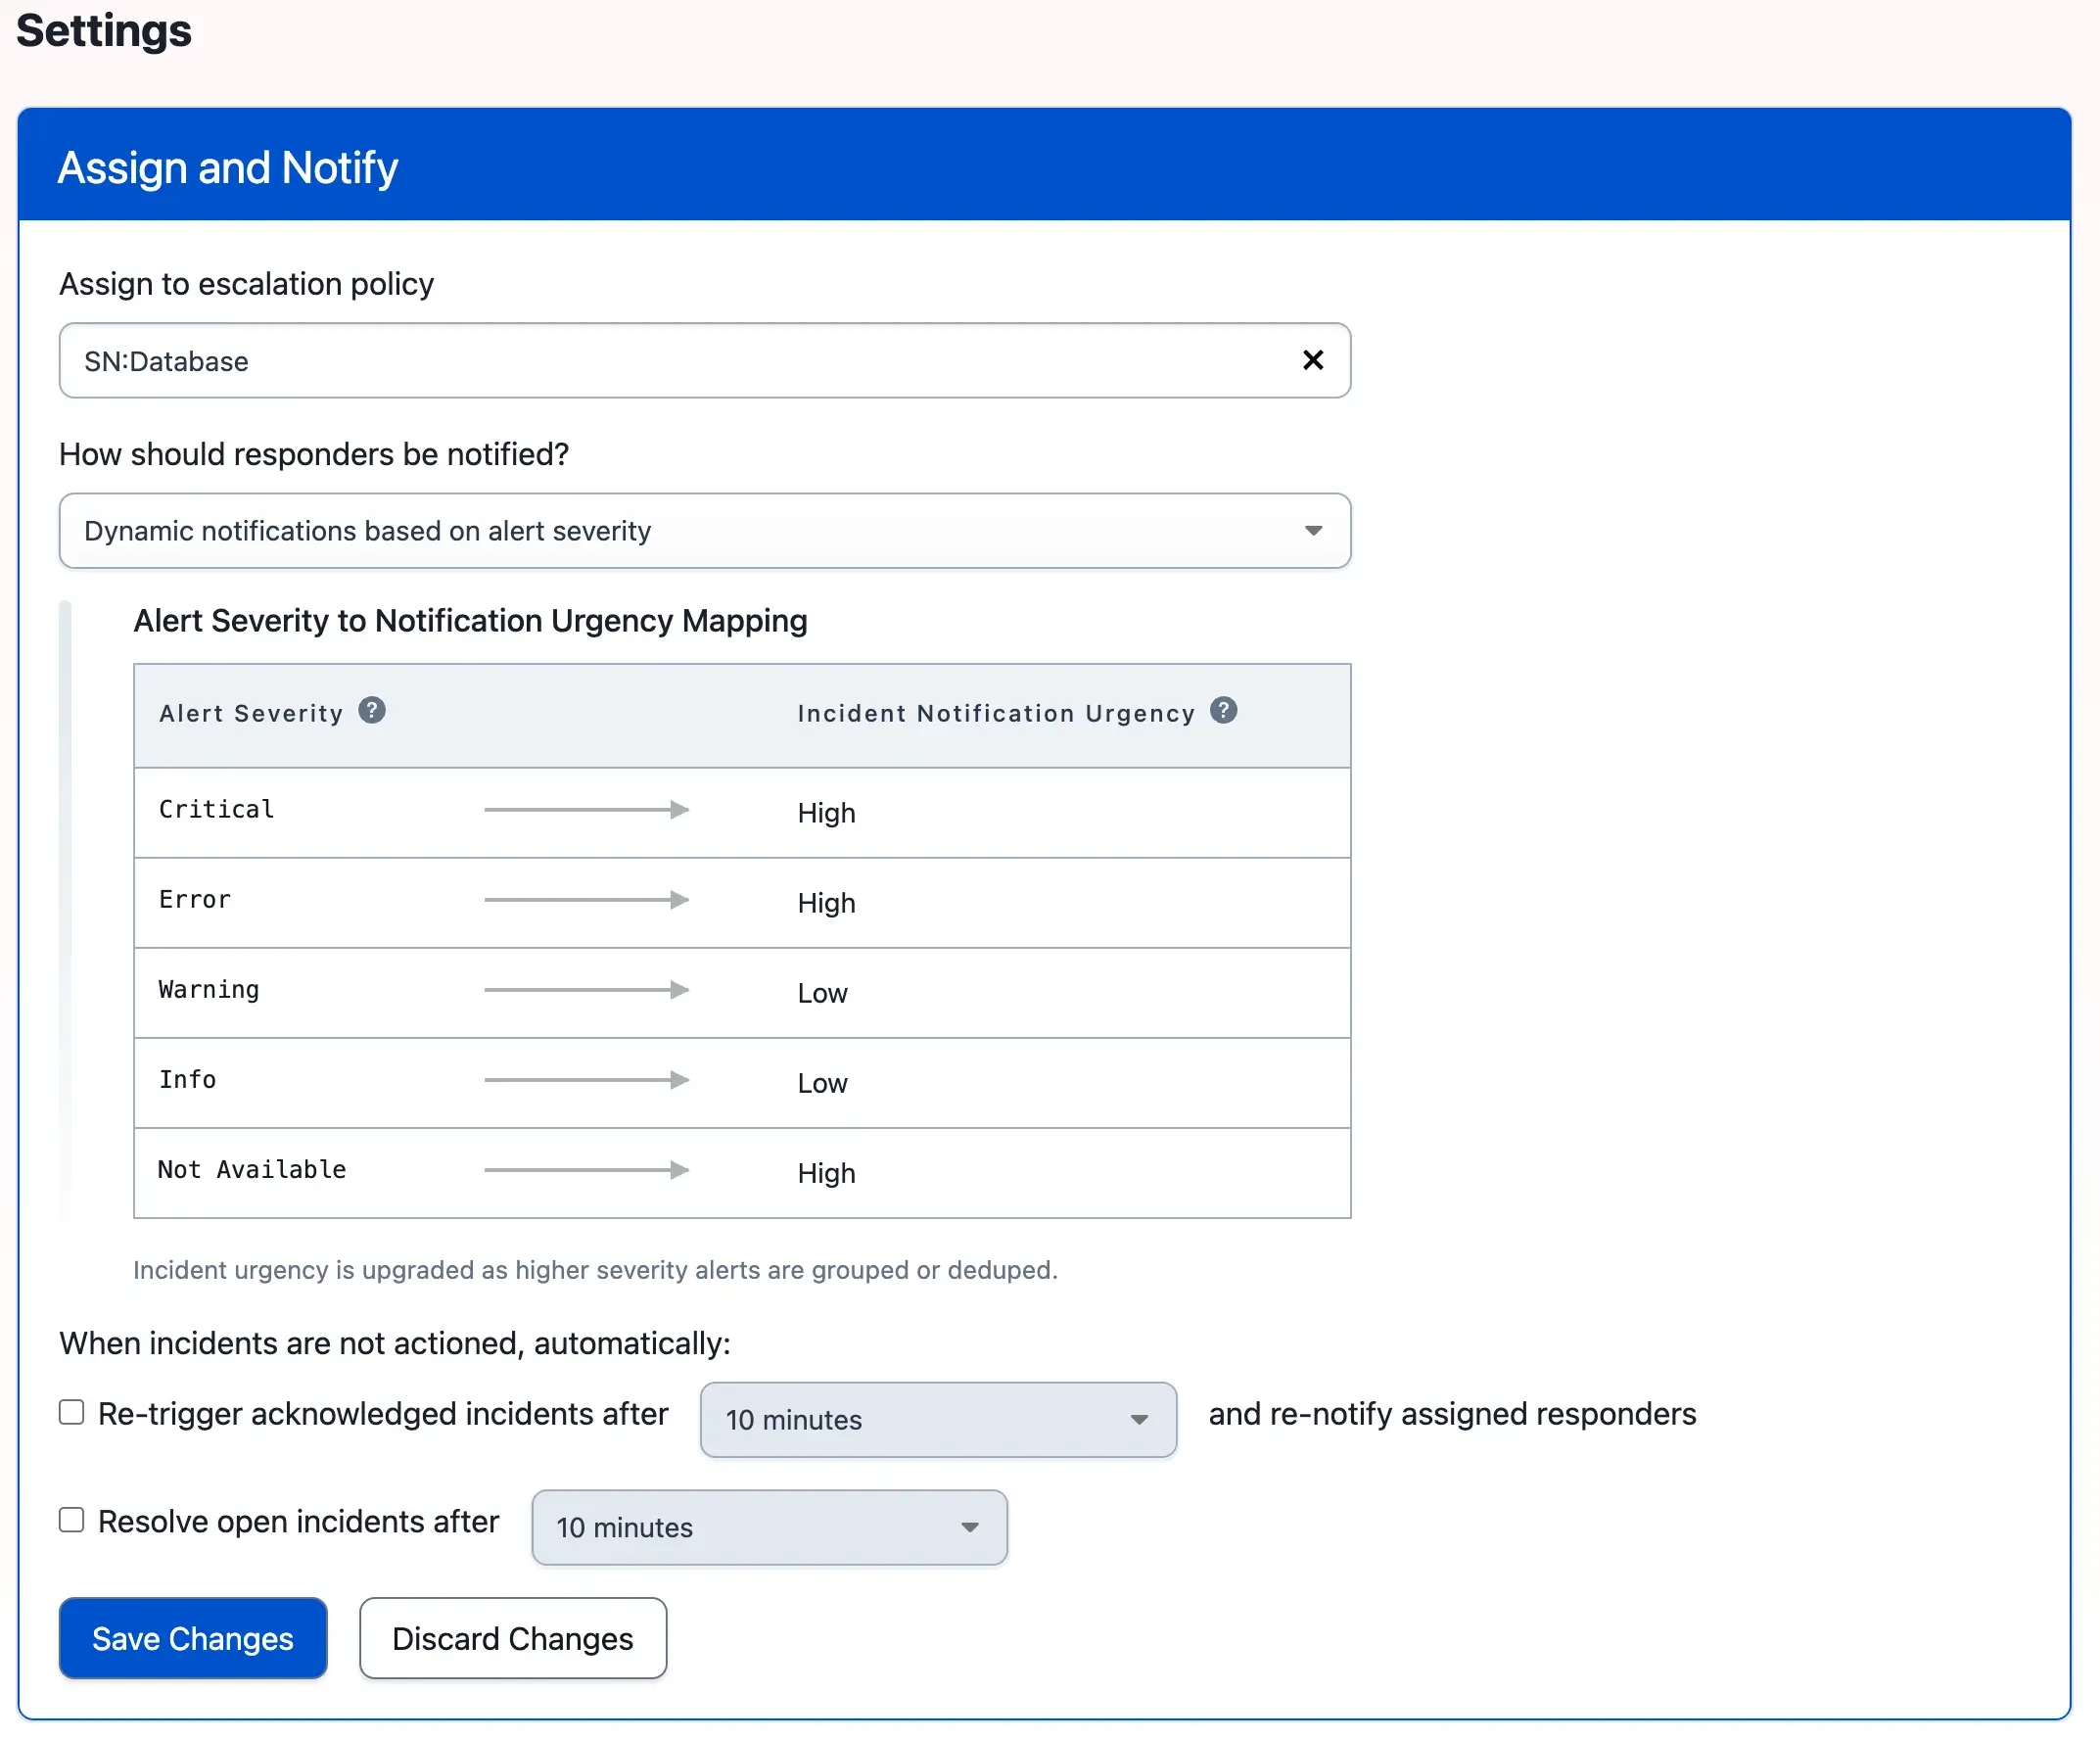Enable re-trigger acknowledged incidents checkbox
The height and width of the screenshot is (1739, 2100).
(71, 1413)
